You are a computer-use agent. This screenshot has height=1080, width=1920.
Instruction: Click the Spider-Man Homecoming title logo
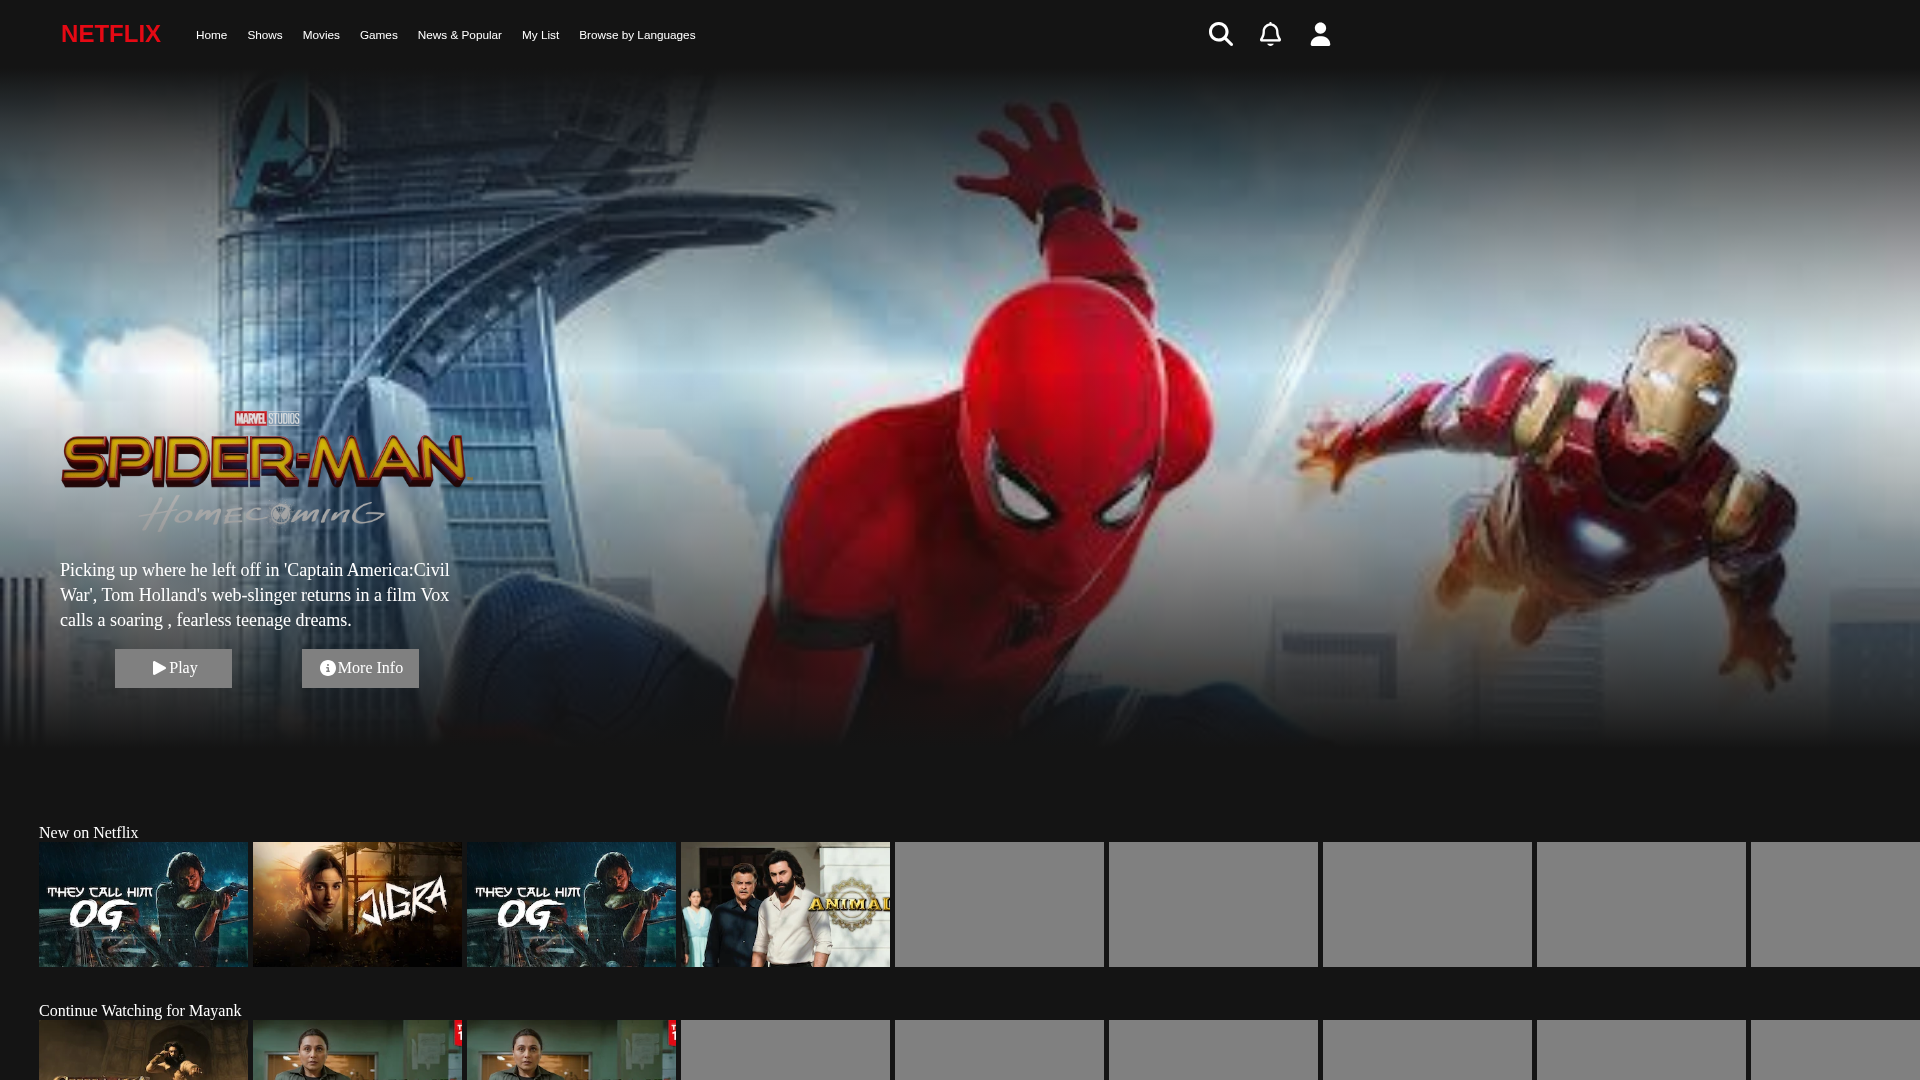pos(264,471)
